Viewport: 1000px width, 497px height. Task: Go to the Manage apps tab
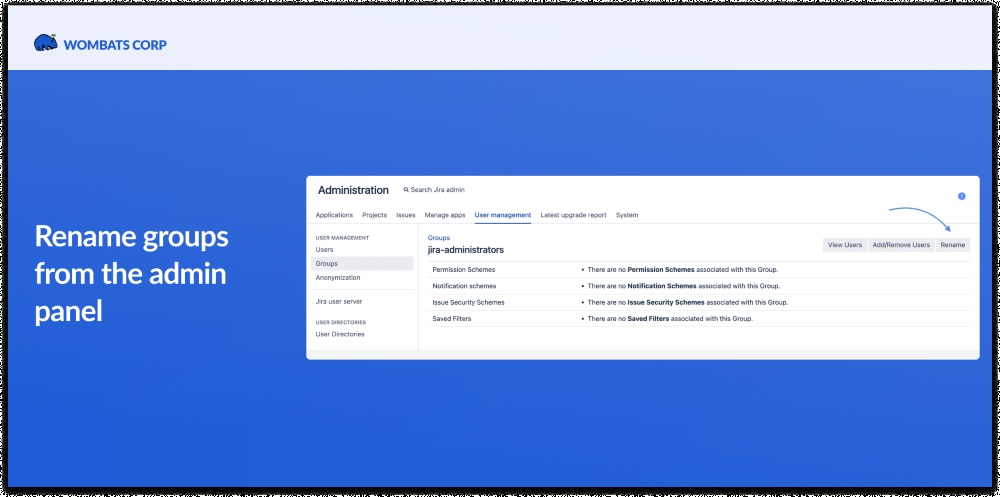pos(445,215)
